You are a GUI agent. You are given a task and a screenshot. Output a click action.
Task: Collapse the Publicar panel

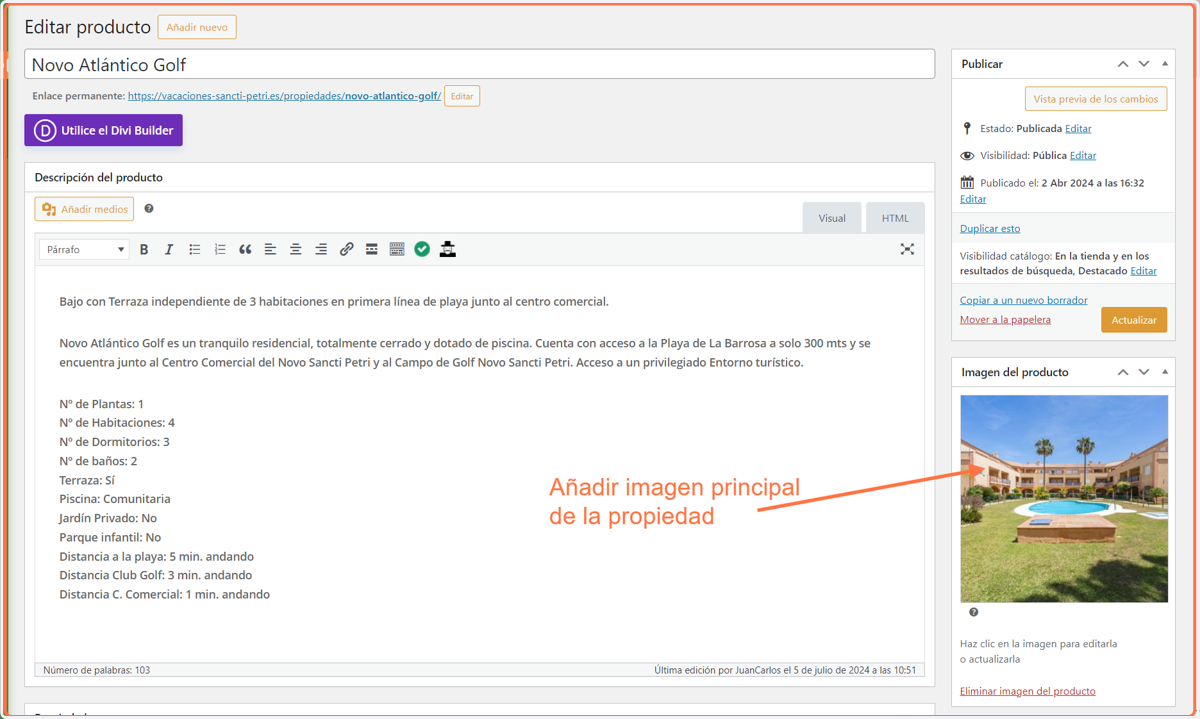pos(1165,64)
